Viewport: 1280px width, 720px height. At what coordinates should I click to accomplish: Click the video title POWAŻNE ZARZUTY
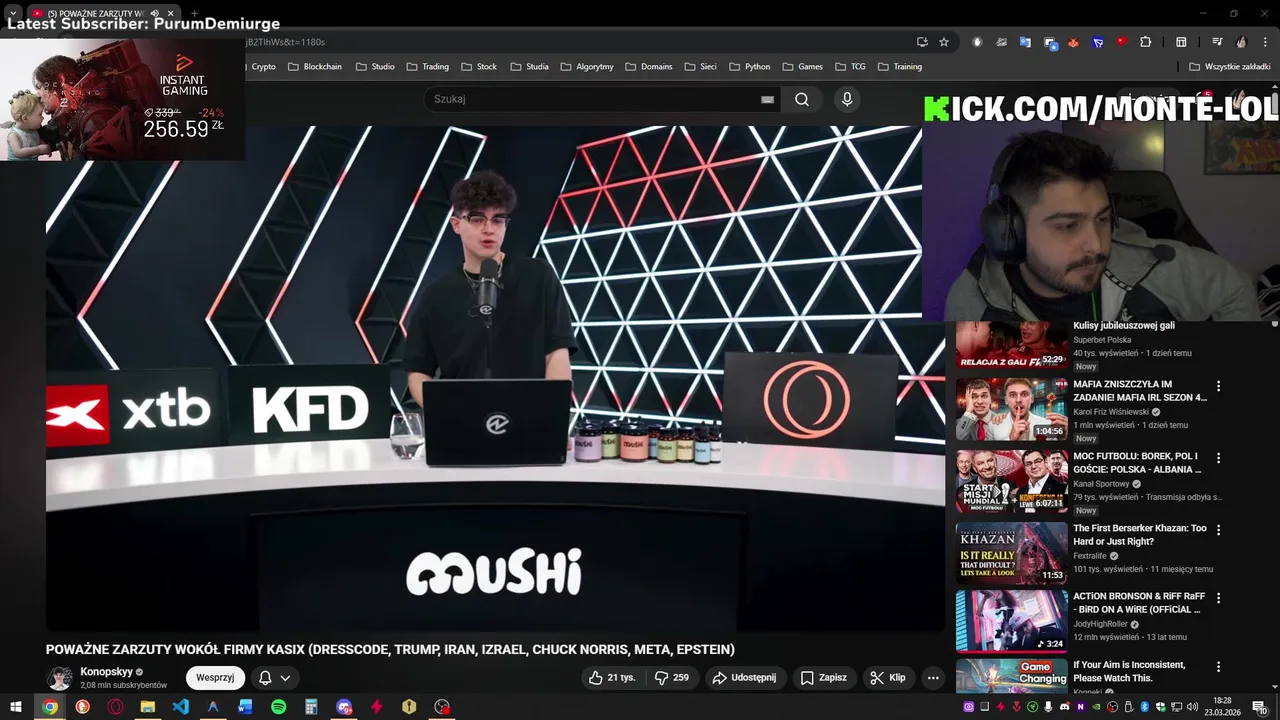[x=390, y=649]
